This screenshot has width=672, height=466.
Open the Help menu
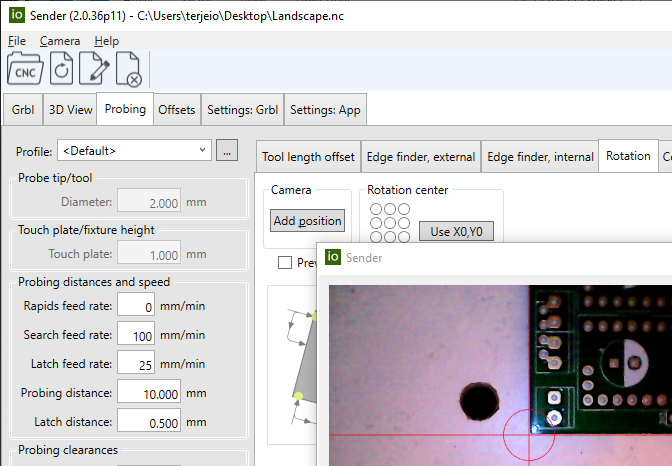(x=106, y=41)
